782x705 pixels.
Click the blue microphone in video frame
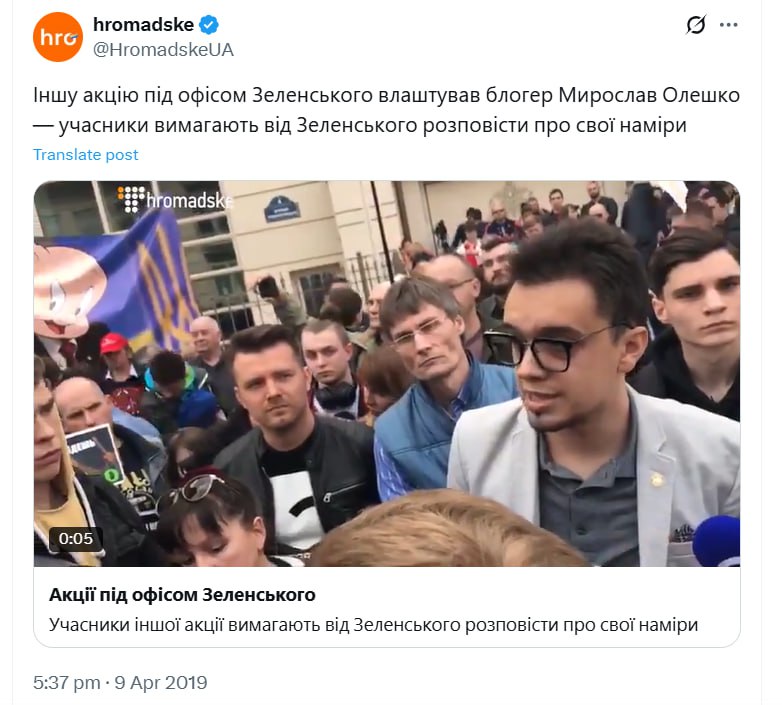tap(716, 541)
